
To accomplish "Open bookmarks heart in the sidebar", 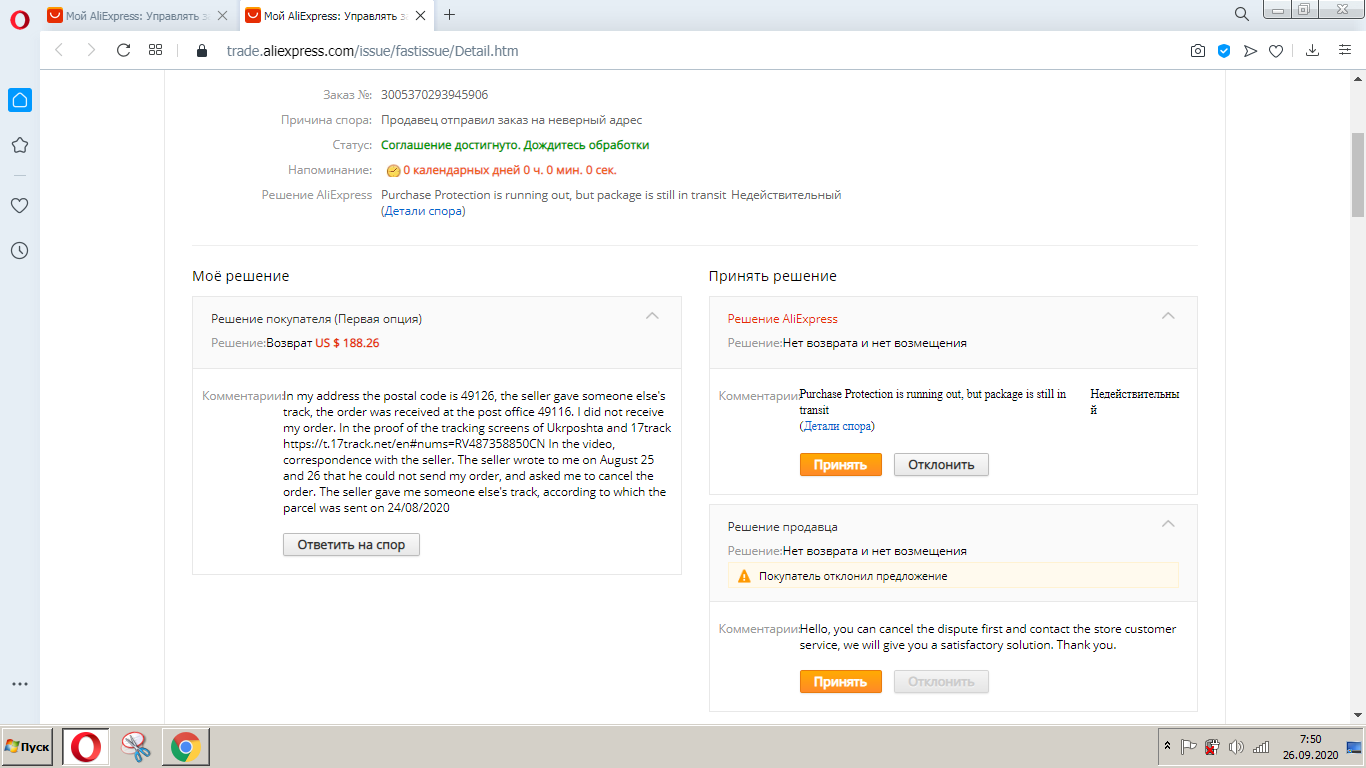I will [x=19, y=205].
